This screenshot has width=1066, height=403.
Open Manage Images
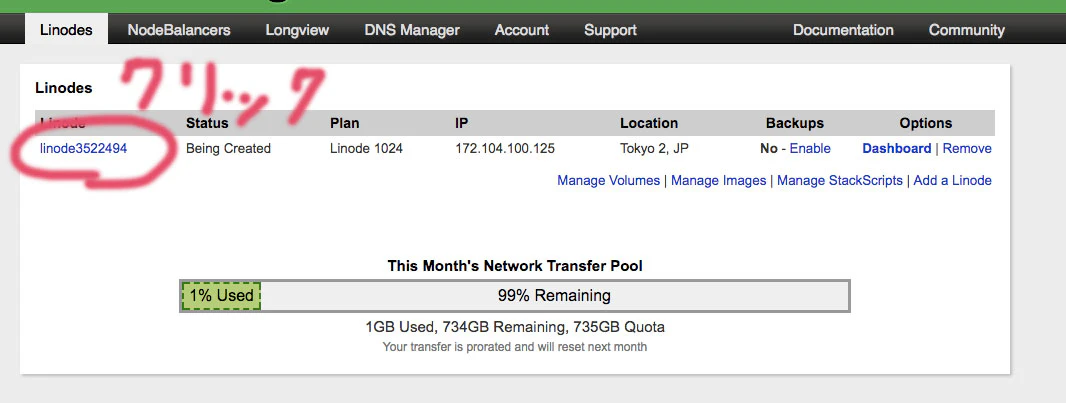pos(719,180)
